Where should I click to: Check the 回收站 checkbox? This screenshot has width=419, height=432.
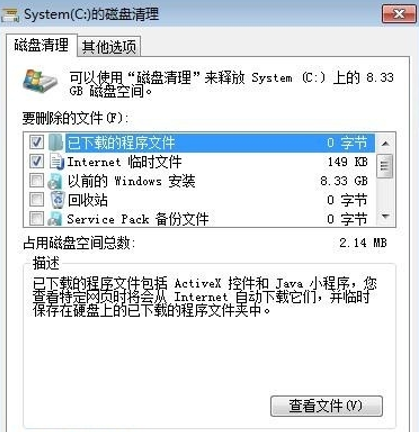(36, 200)
